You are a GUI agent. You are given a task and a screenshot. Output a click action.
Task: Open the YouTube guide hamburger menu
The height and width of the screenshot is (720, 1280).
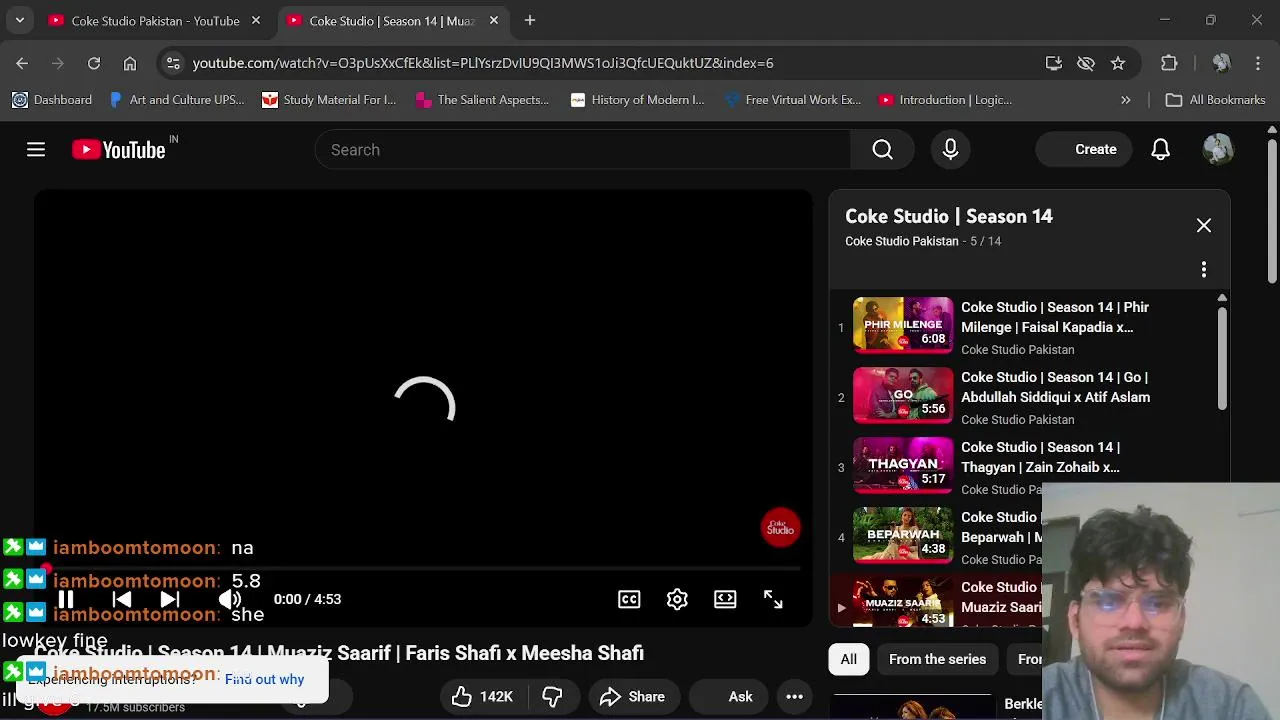tap(36, 150)
